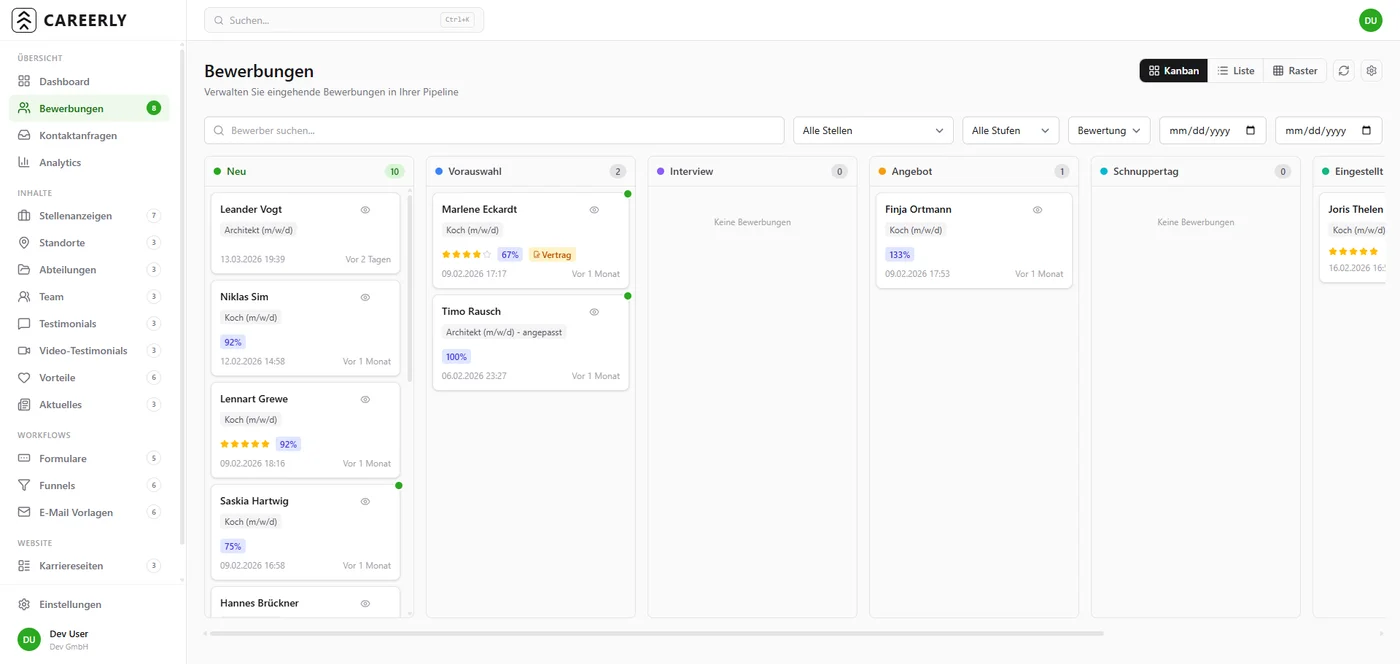Toggle eye icon on Marlene Eckardt card
This screenshot has width=1400, height=664.
coord(594,210)
